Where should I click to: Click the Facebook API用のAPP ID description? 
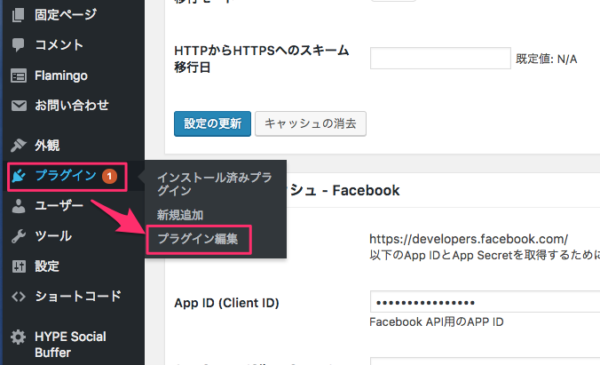(436, 322)
